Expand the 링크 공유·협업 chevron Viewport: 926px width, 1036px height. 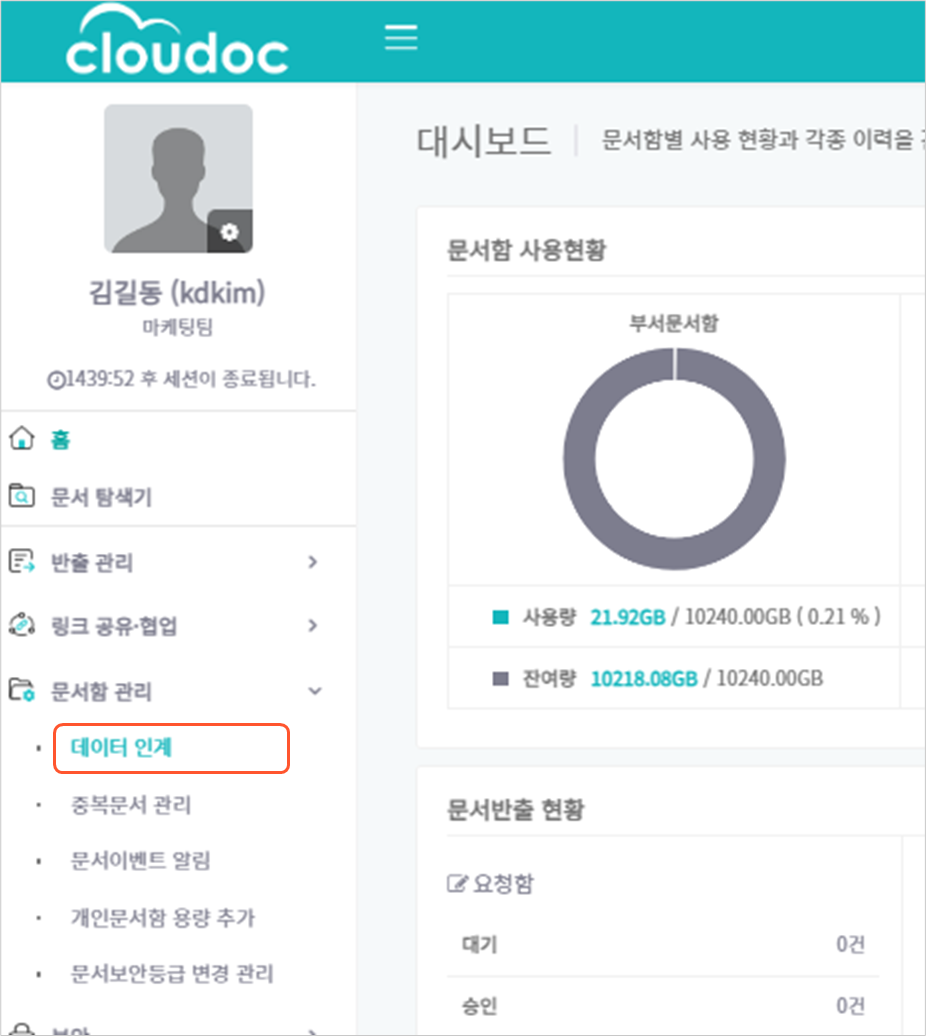click(x=313, y=625)
